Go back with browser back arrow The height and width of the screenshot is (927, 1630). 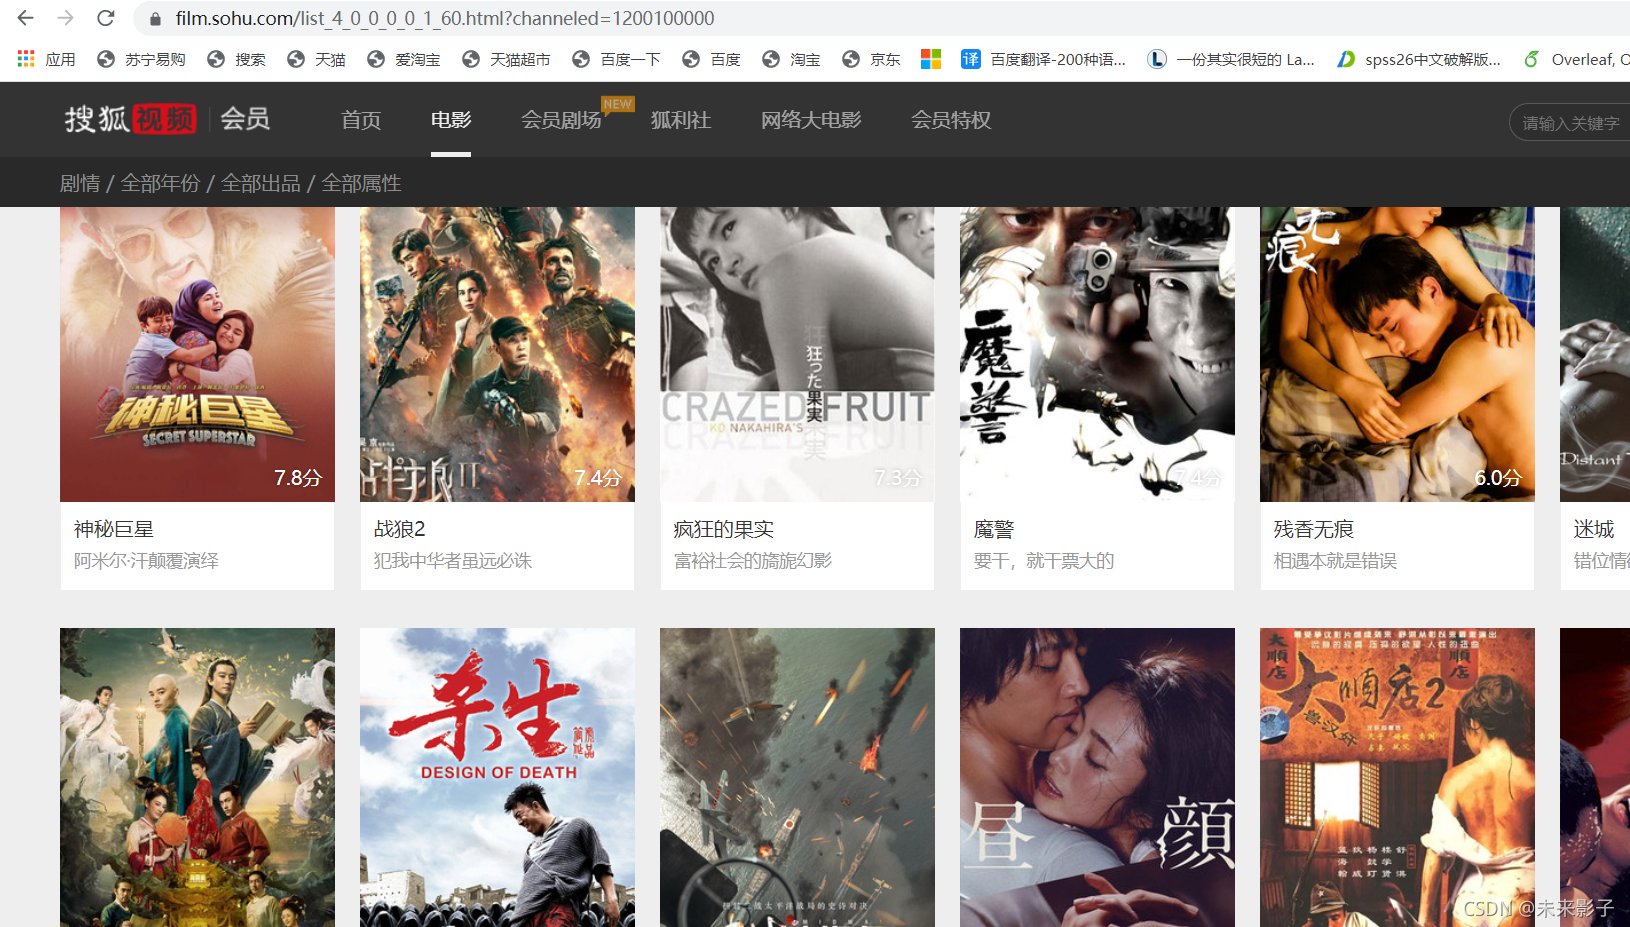tap(25, 18)
